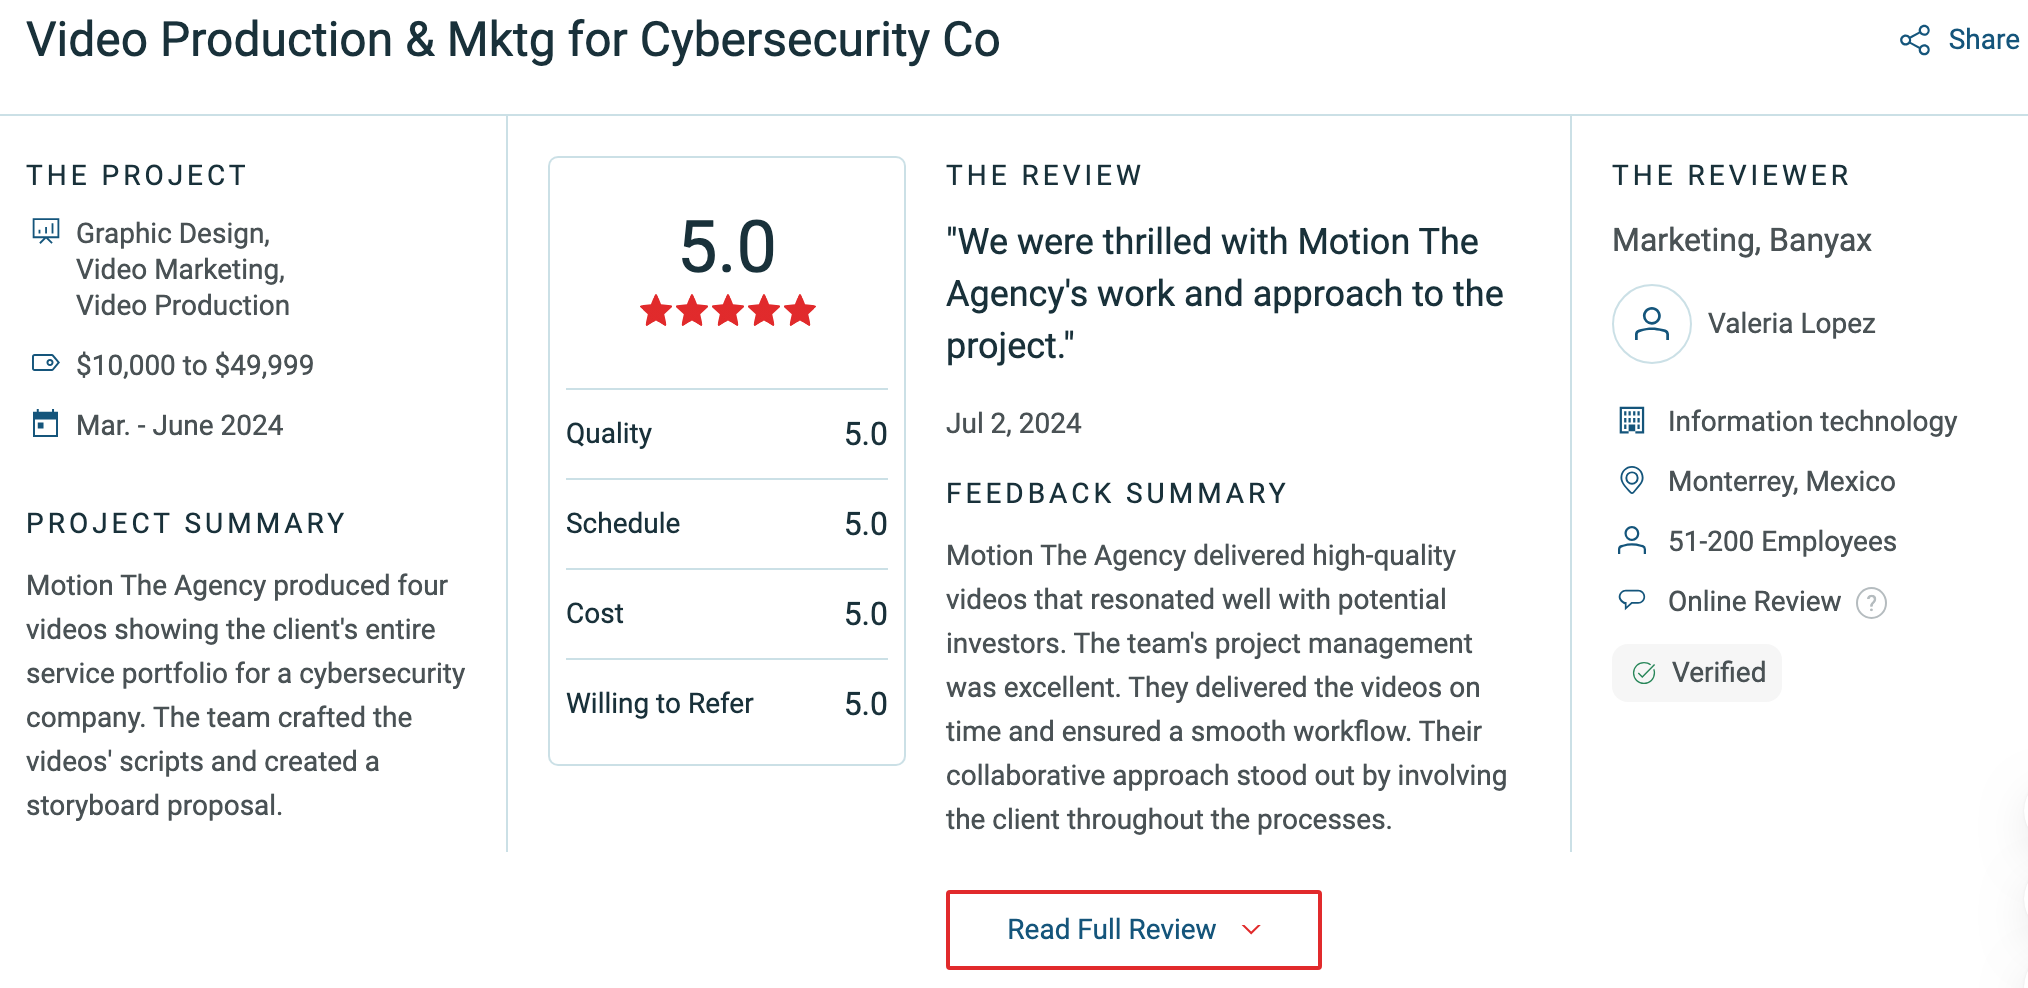This screenshot has width=2028, height=988.
Task: Select the THE REVIEW section heading
Action: pos(1044,175)
